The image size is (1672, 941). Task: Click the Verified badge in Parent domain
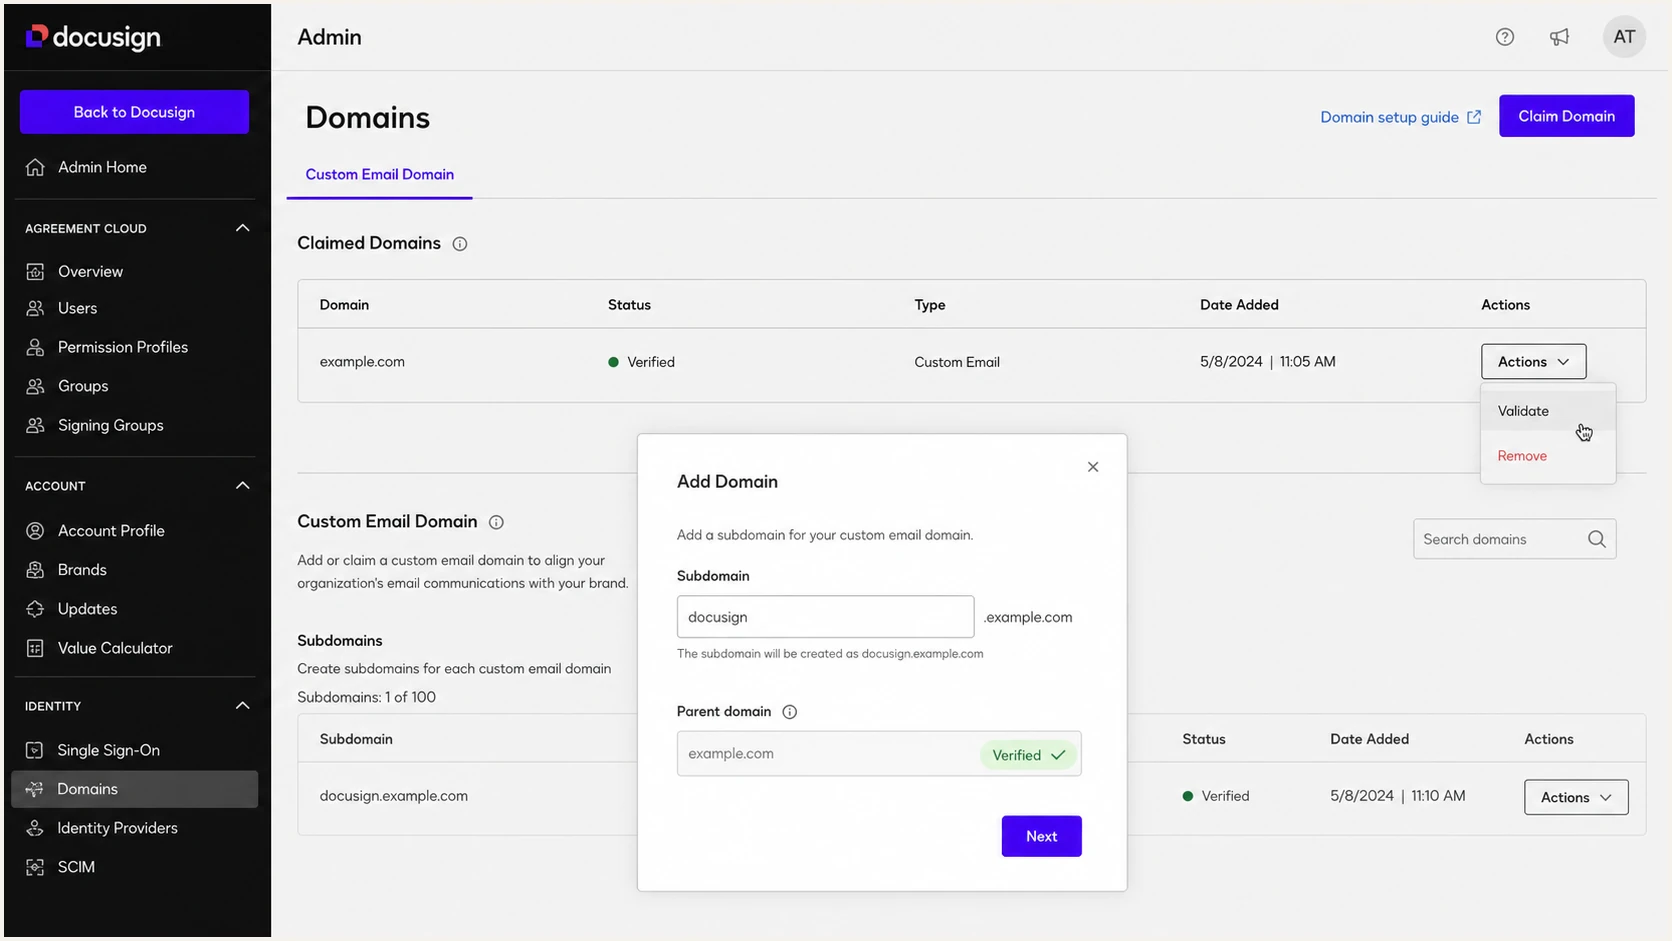1028,755
